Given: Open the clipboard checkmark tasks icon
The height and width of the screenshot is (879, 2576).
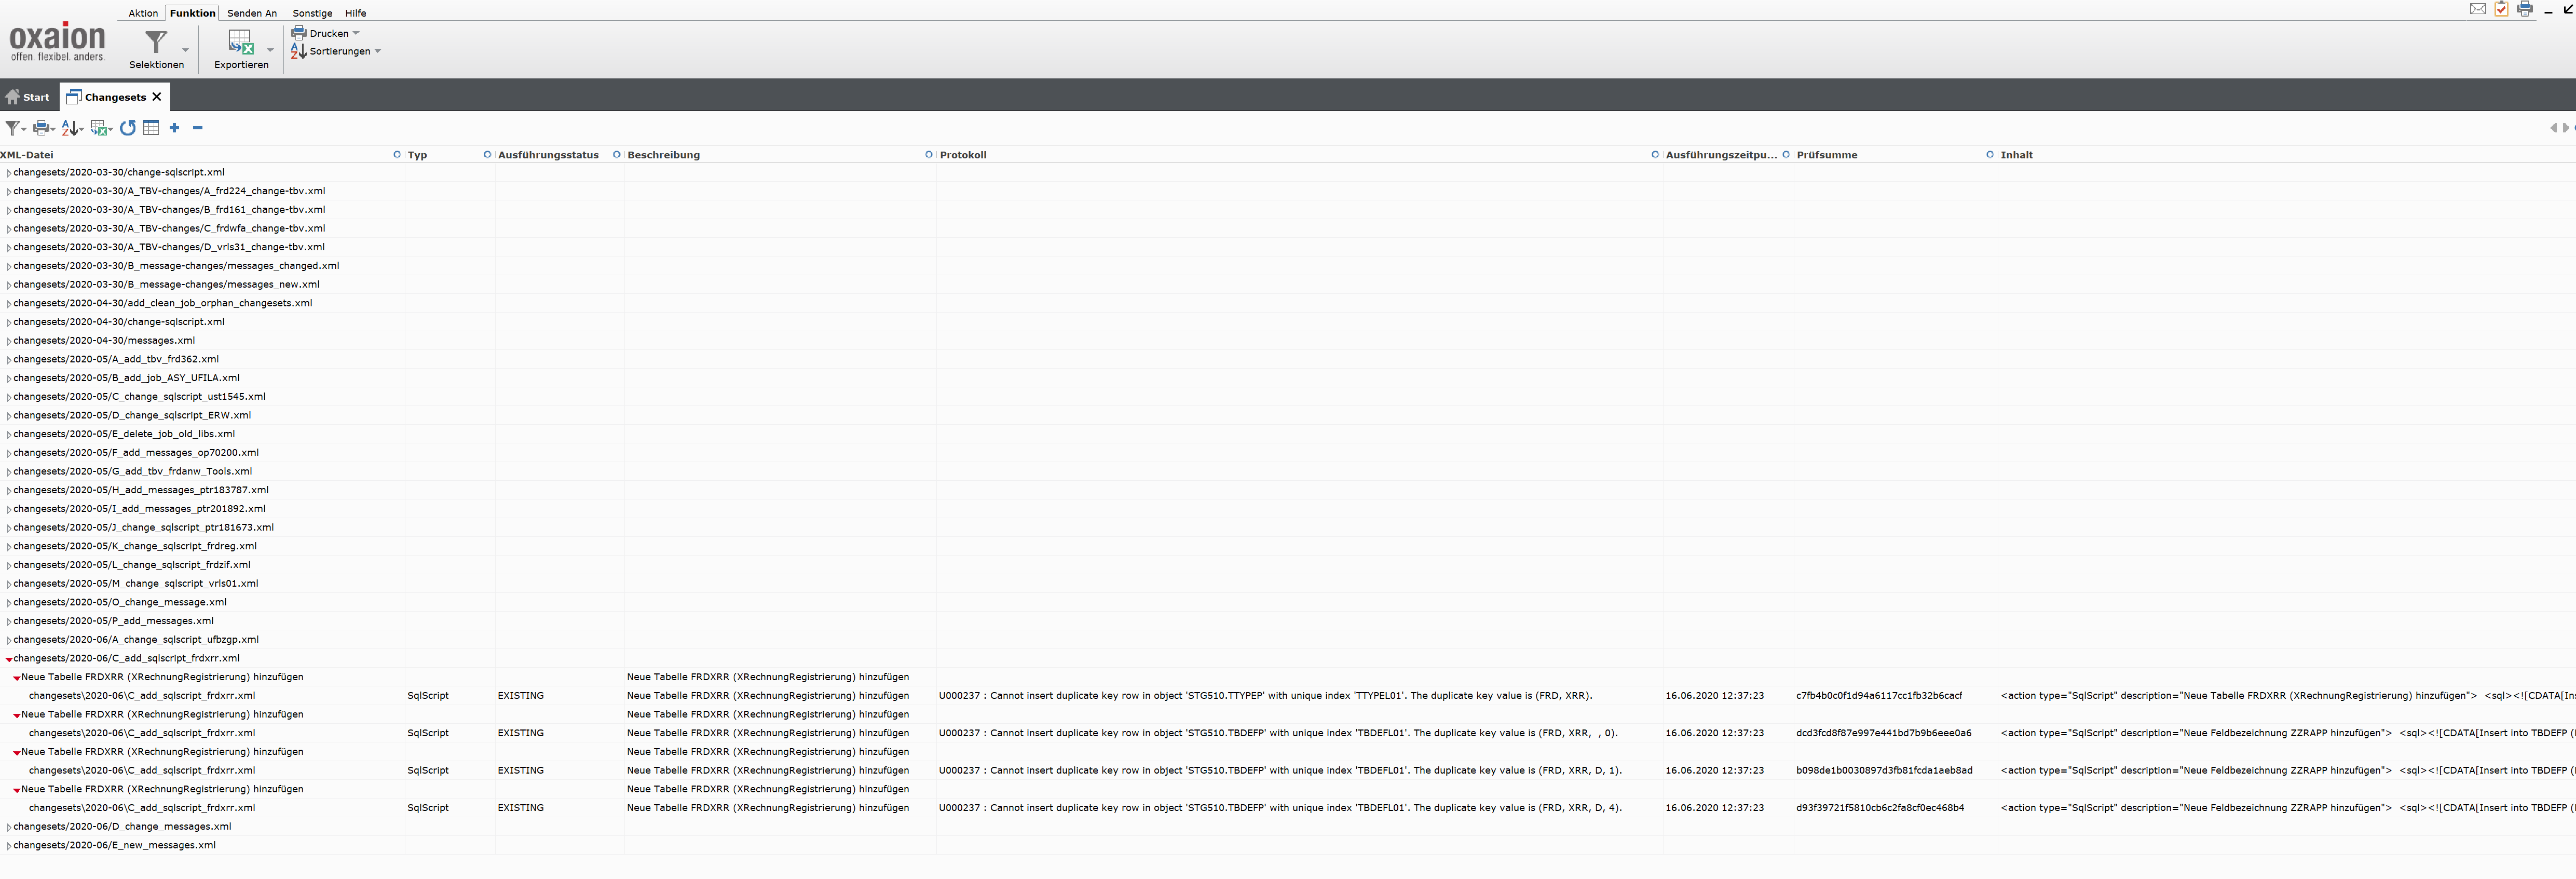Looking at the screenshot, I should pos(2501,9).
